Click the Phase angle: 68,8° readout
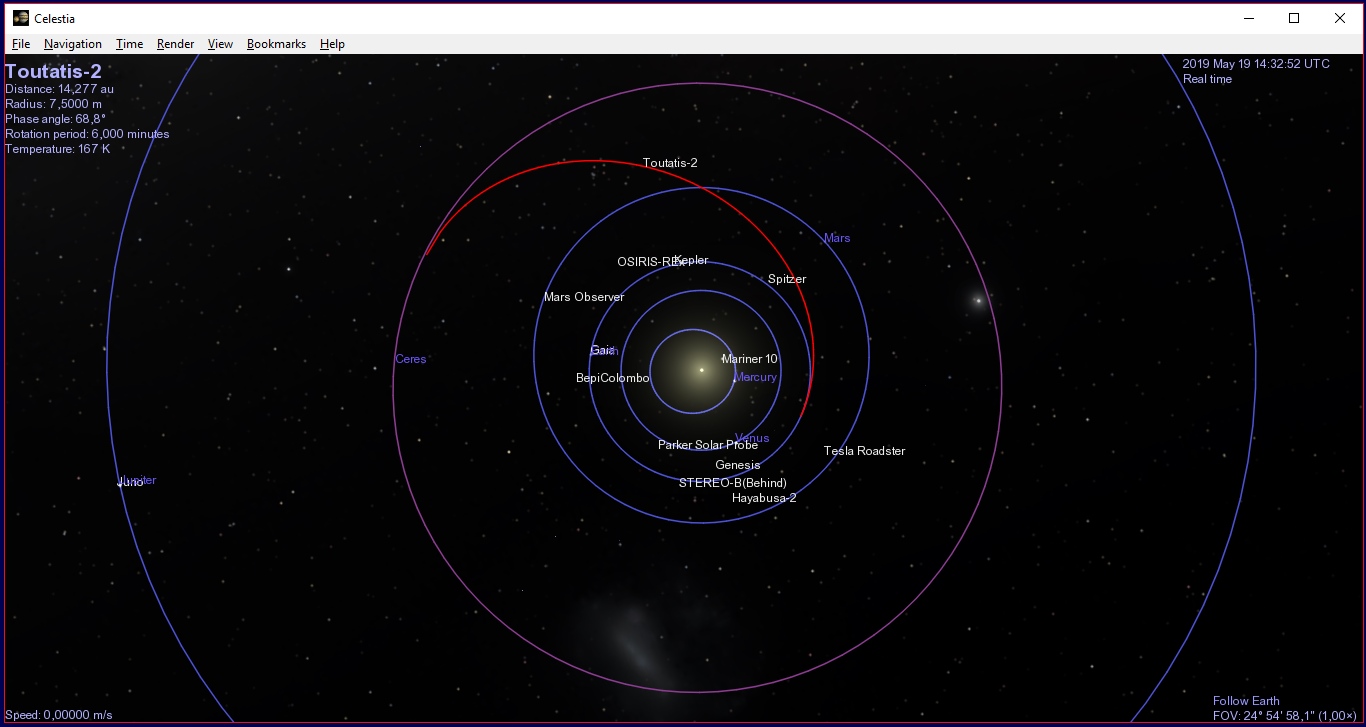The height and width of the screenshot is (727, 1366). (x=55, y=119)
